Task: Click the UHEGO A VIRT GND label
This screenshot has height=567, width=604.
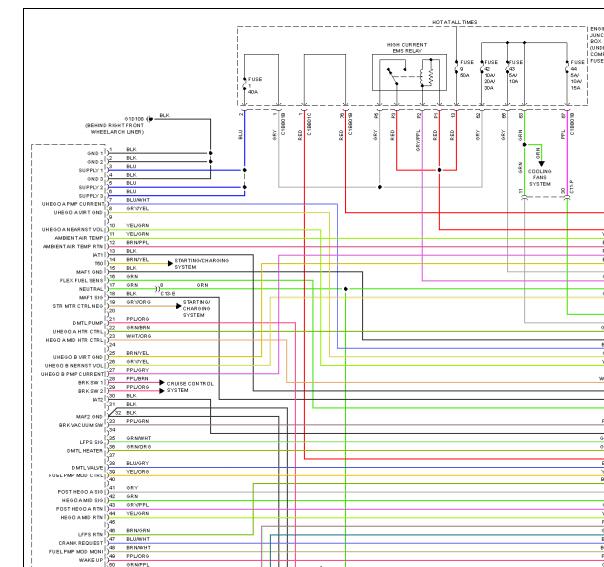Action: coord(79,213)
